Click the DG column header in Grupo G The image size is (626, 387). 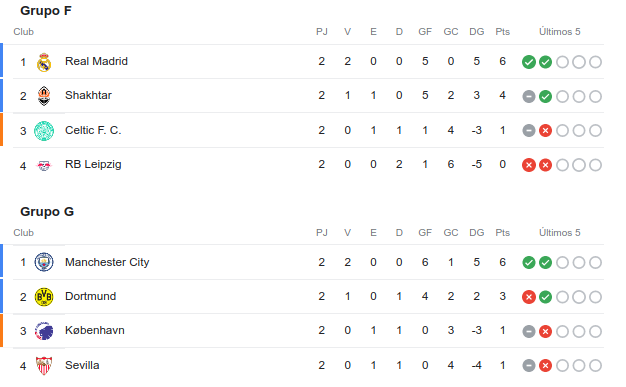[477, 232]
